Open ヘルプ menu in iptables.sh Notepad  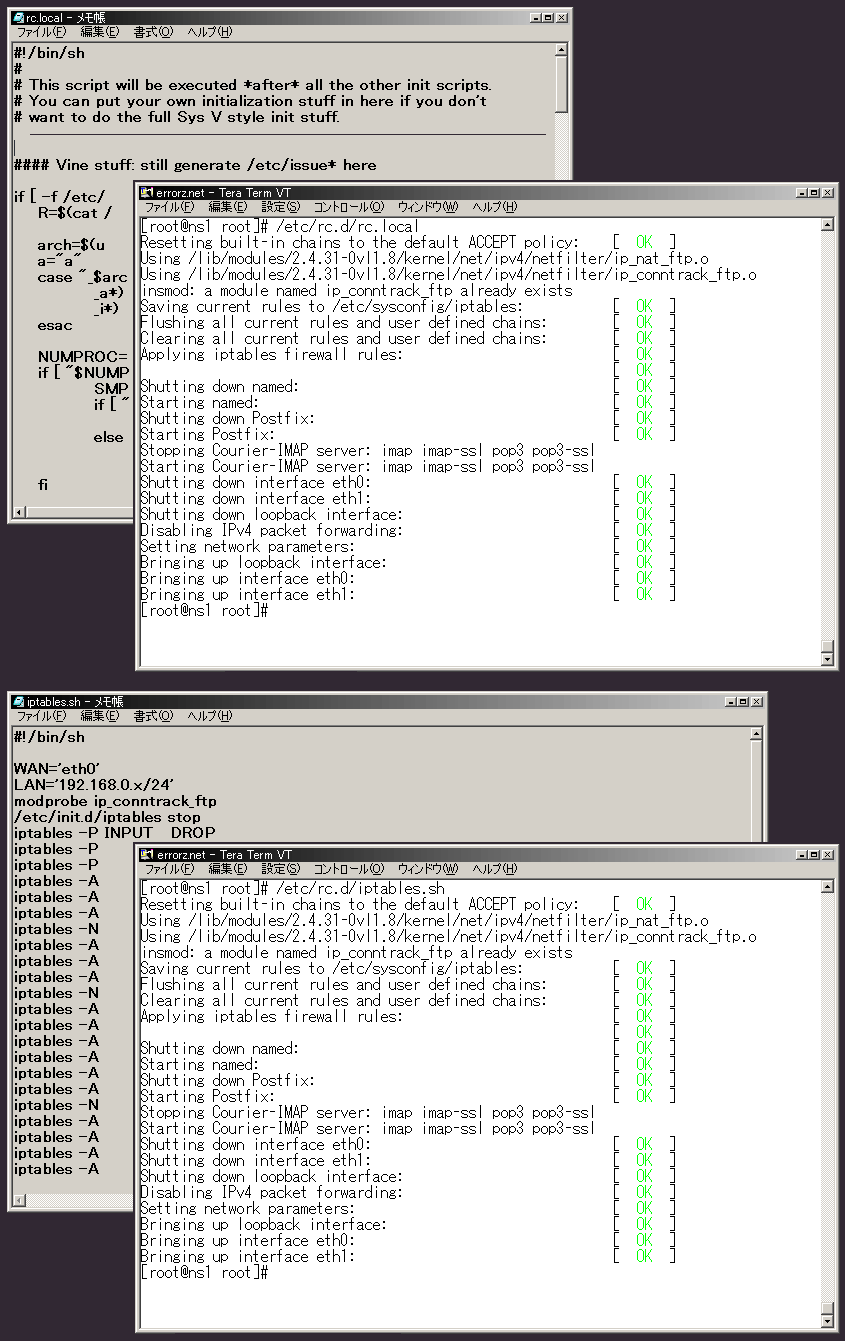tap(210, 716)
